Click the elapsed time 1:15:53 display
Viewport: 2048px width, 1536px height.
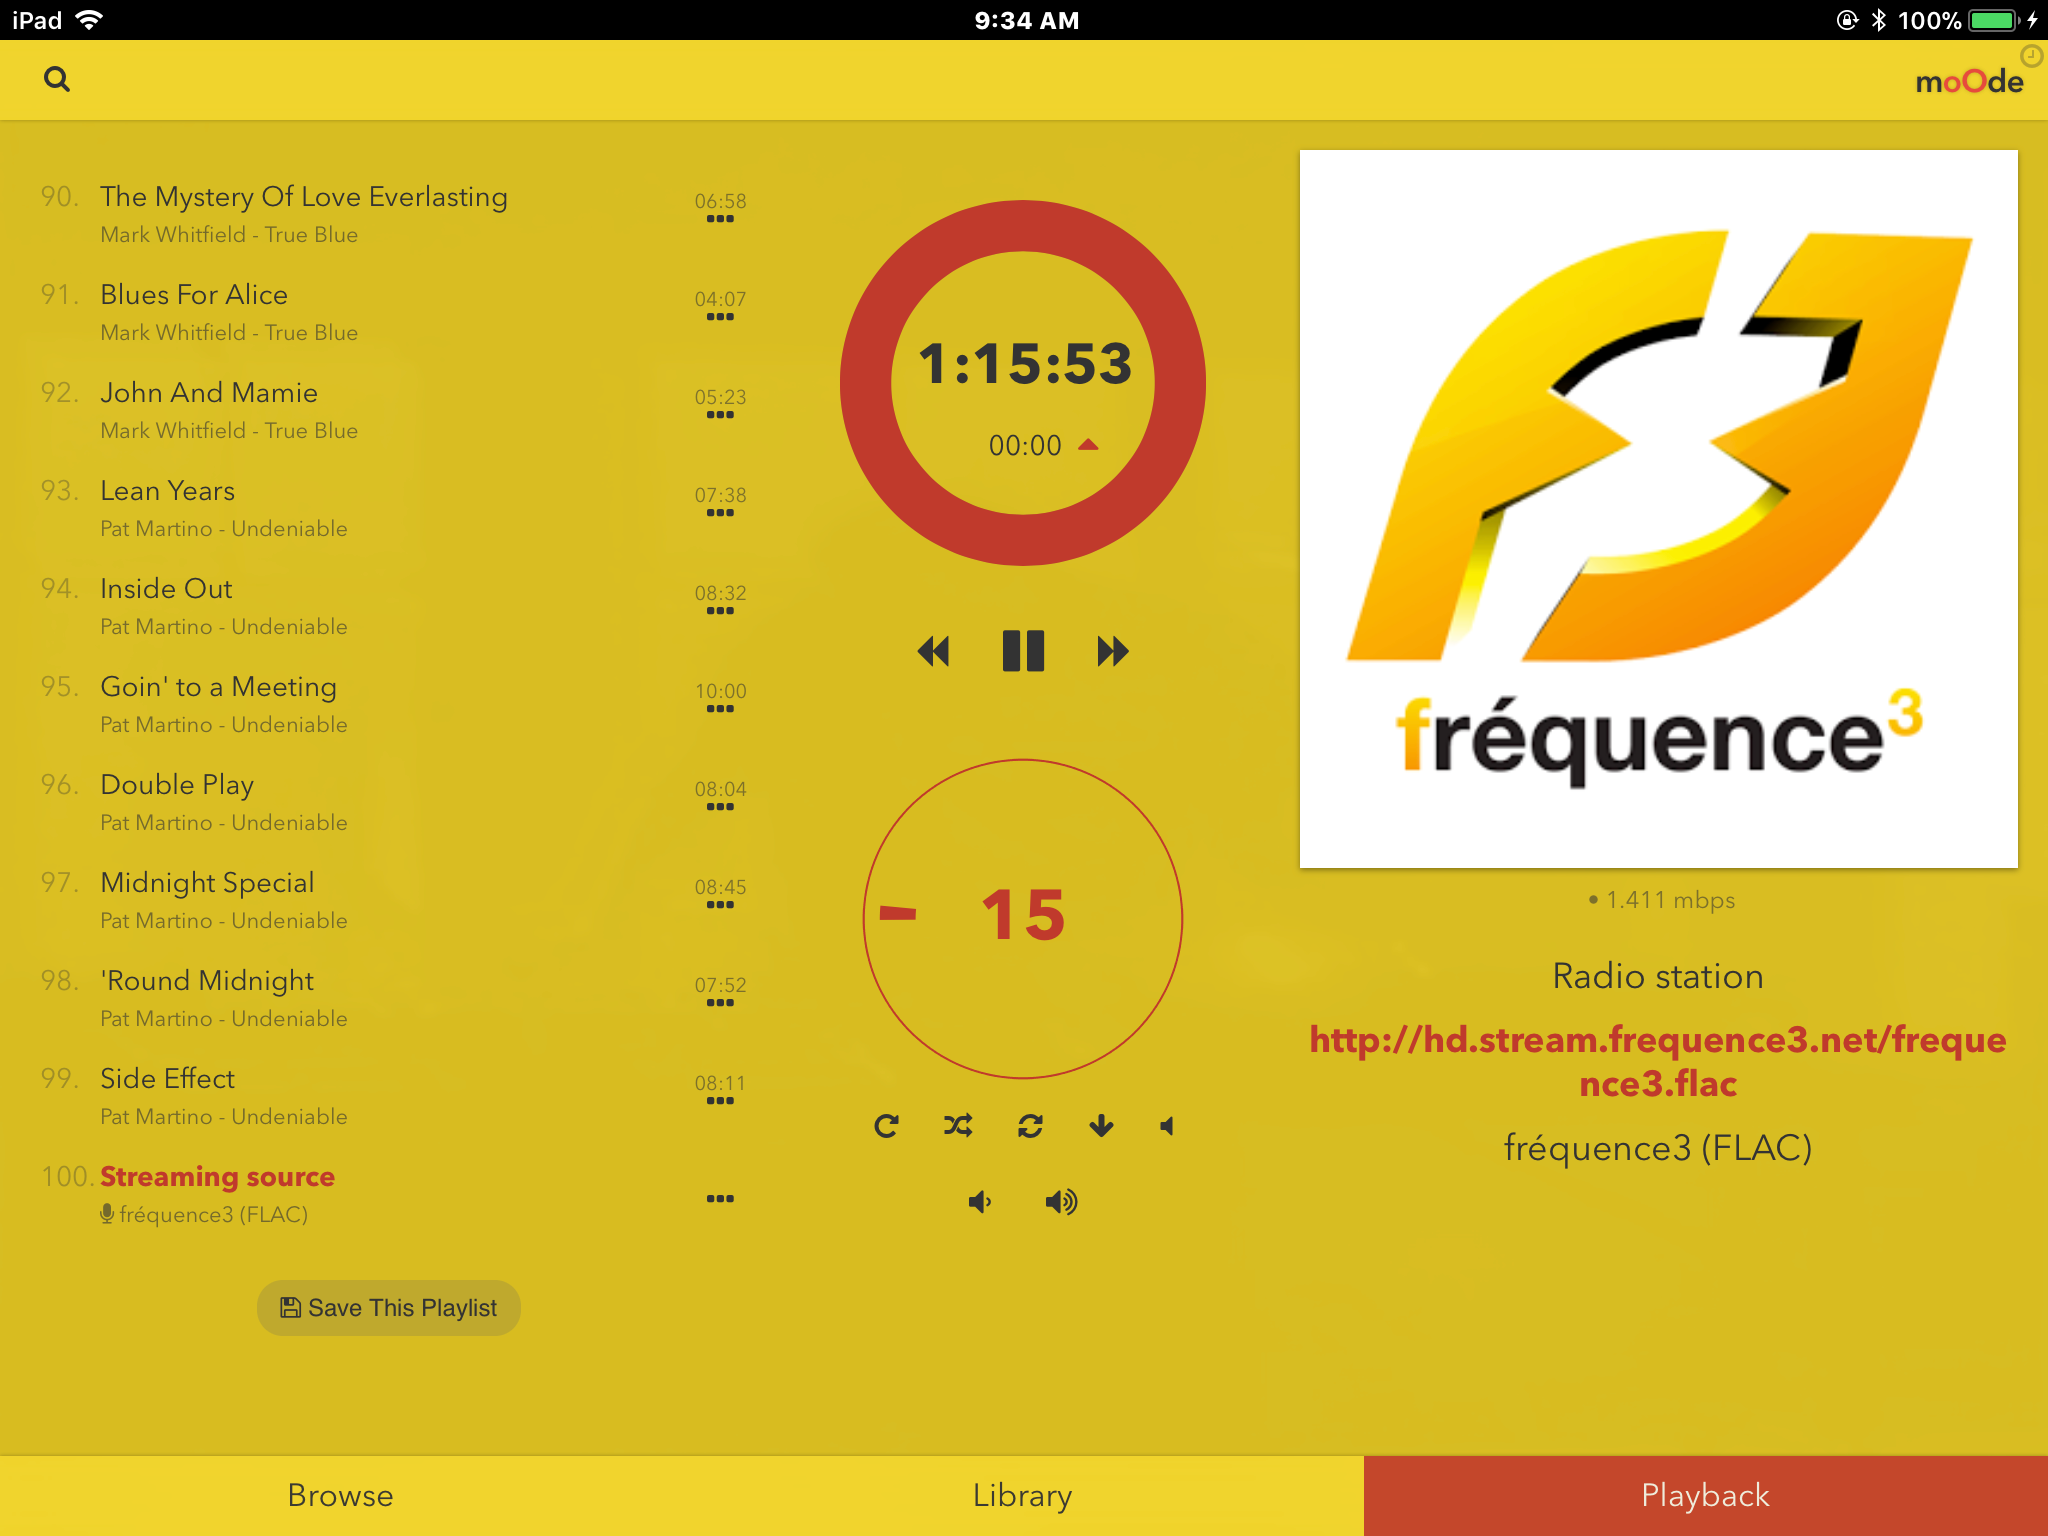(1025, 364)
